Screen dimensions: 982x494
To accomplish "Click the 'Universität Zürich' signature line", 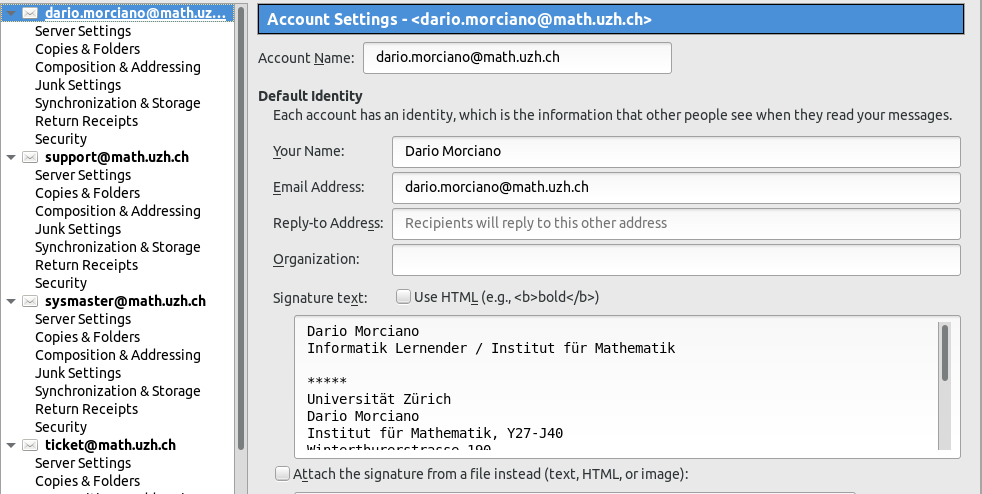I will tap(379, 399).
